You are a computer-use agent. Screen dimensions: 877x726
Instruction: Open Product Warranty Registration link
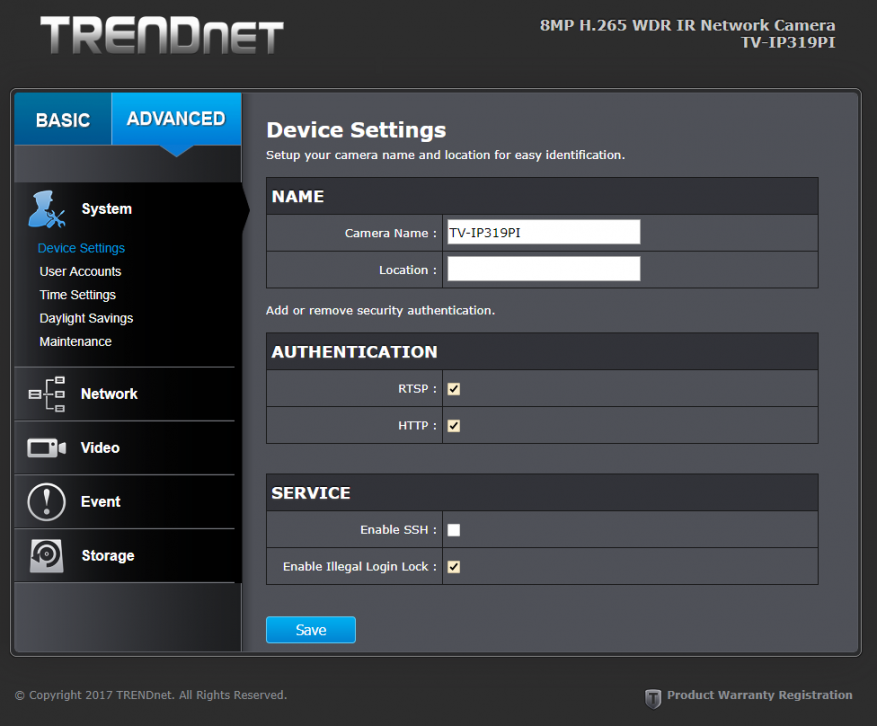tap(760, 695)
